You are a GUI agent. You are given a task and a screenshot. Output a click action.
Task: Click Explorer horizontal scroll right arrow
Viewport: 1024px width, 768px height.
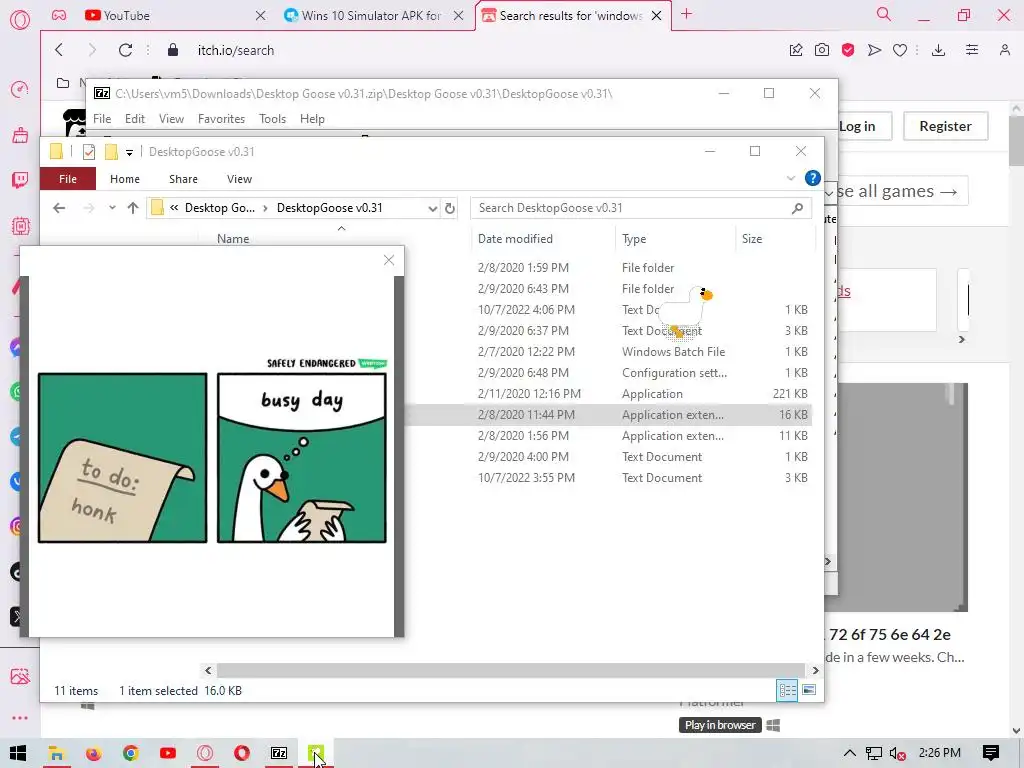(815, 671)
